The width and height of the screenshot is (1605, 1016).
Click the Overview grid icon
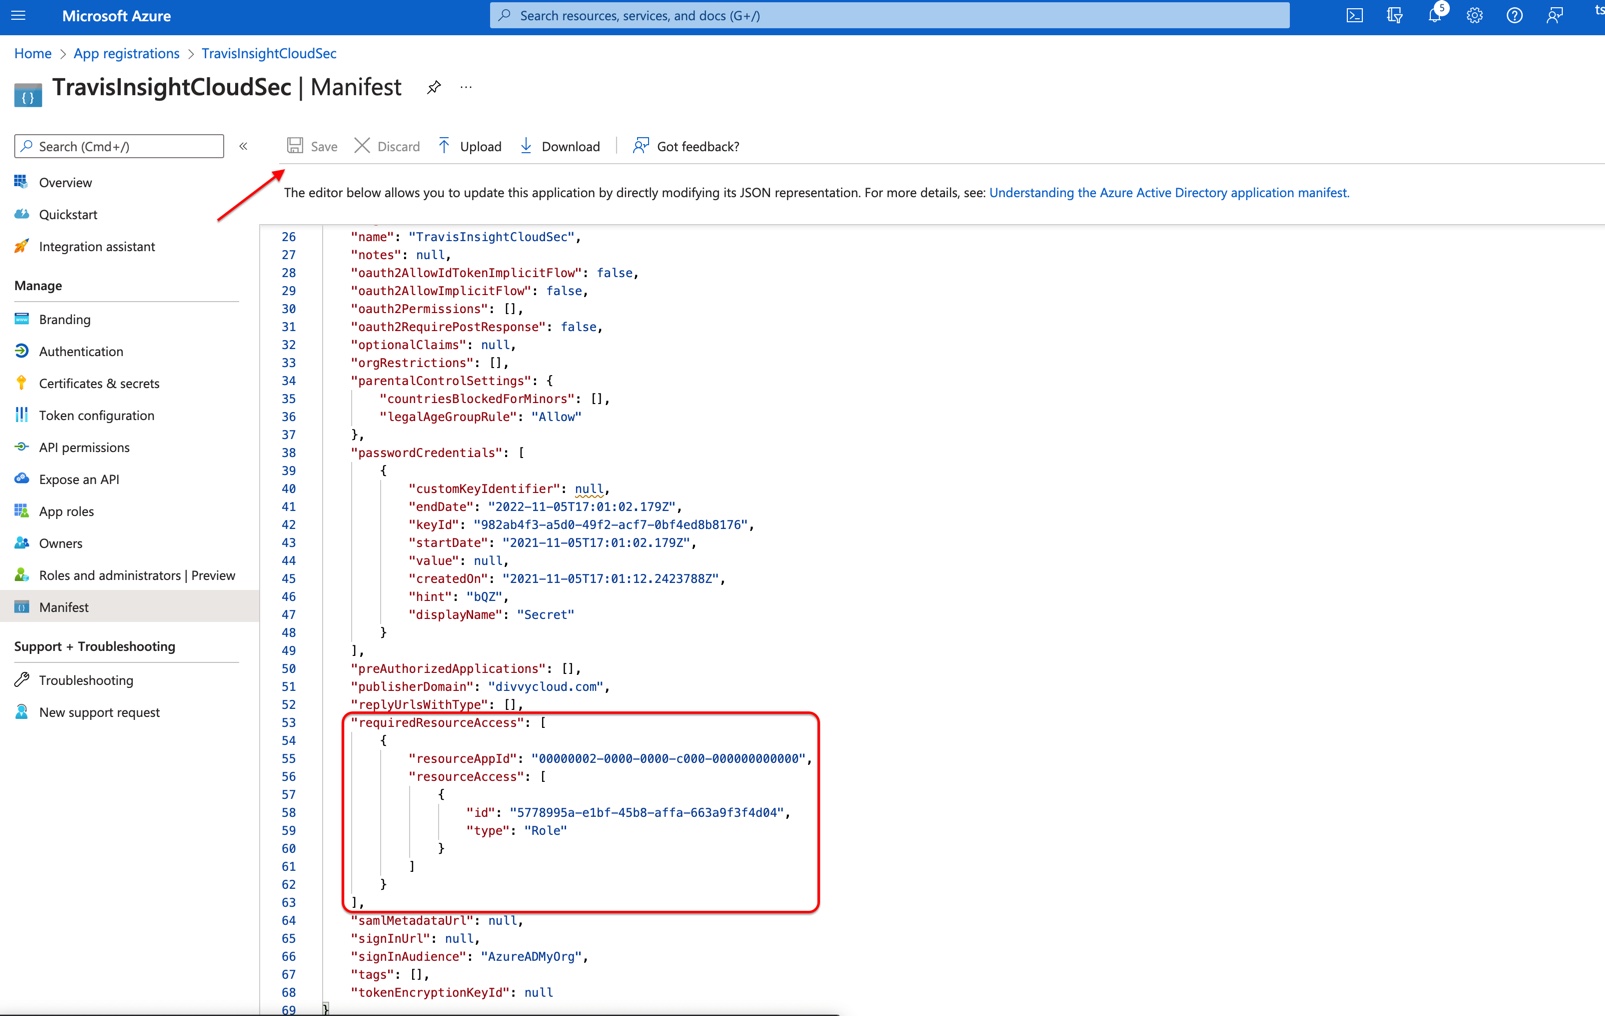(21, 182)
